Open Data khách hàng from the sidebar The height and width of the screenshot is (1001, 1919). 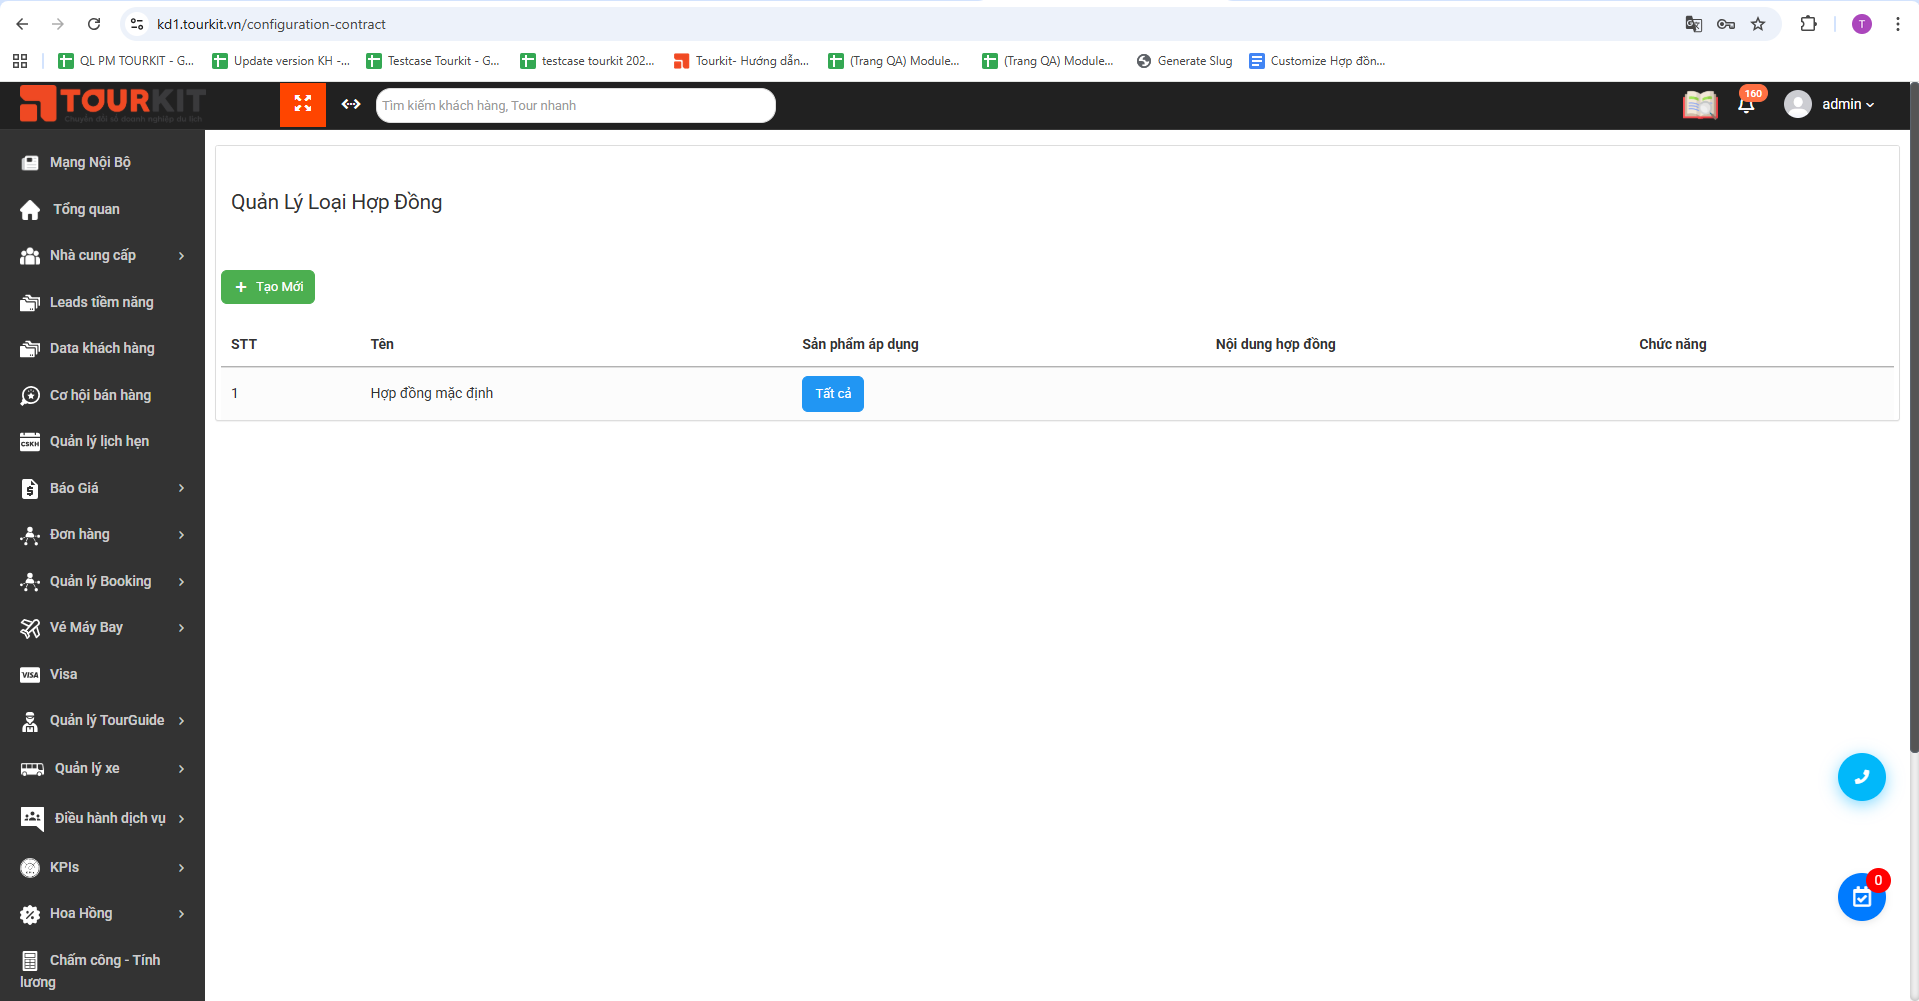[100, 348]
